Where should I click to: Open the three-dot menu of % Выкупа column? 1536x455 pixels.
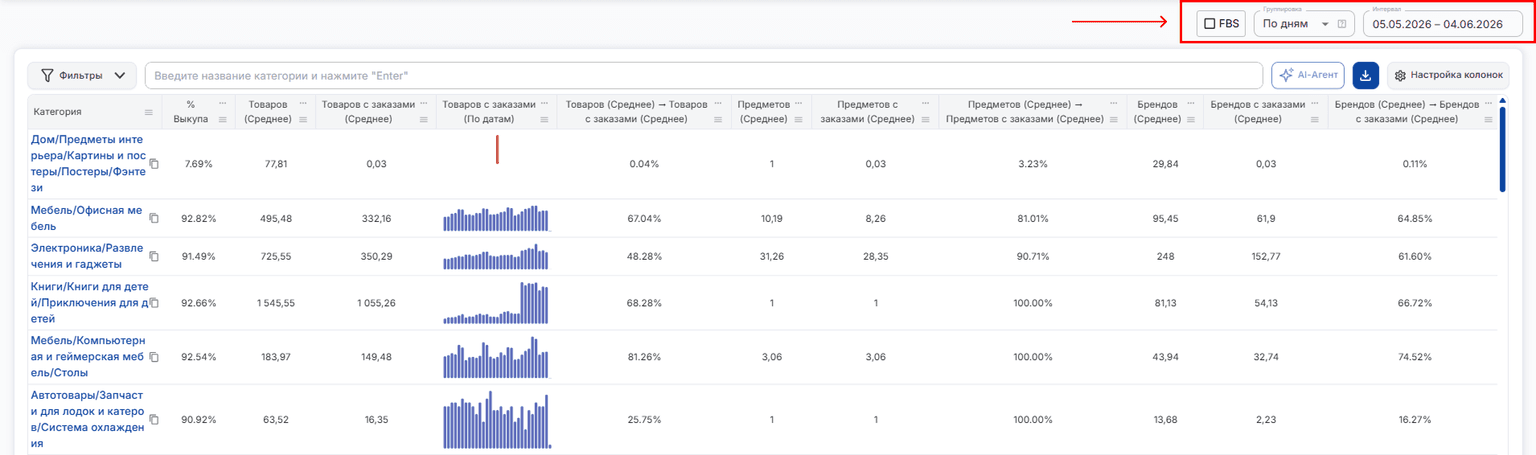[x=223, y=103]
